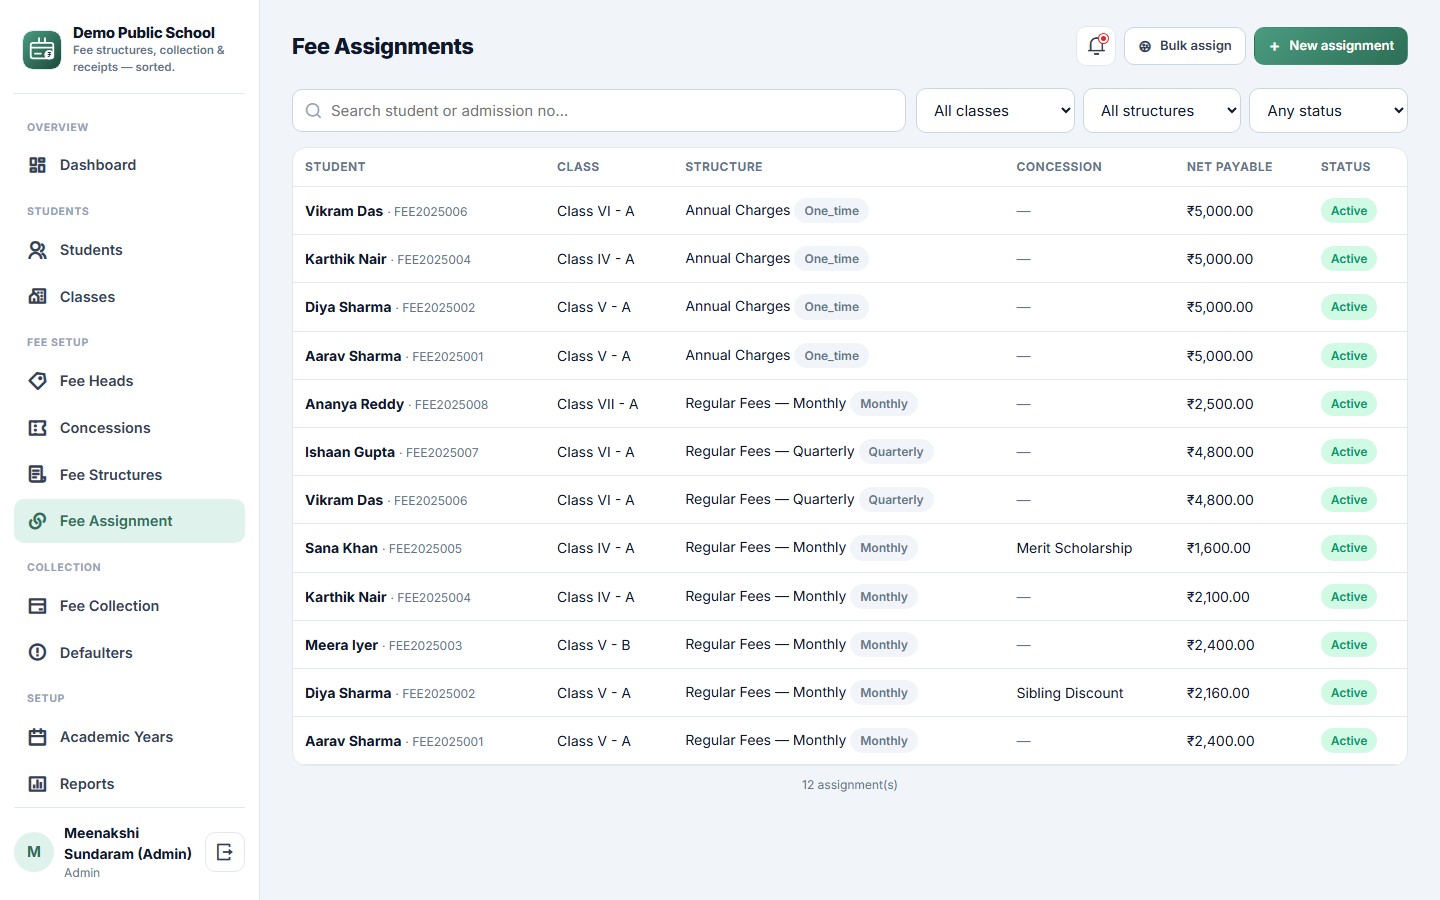
Task: Navigate to Fee Collection
Action: click(129, 606)
